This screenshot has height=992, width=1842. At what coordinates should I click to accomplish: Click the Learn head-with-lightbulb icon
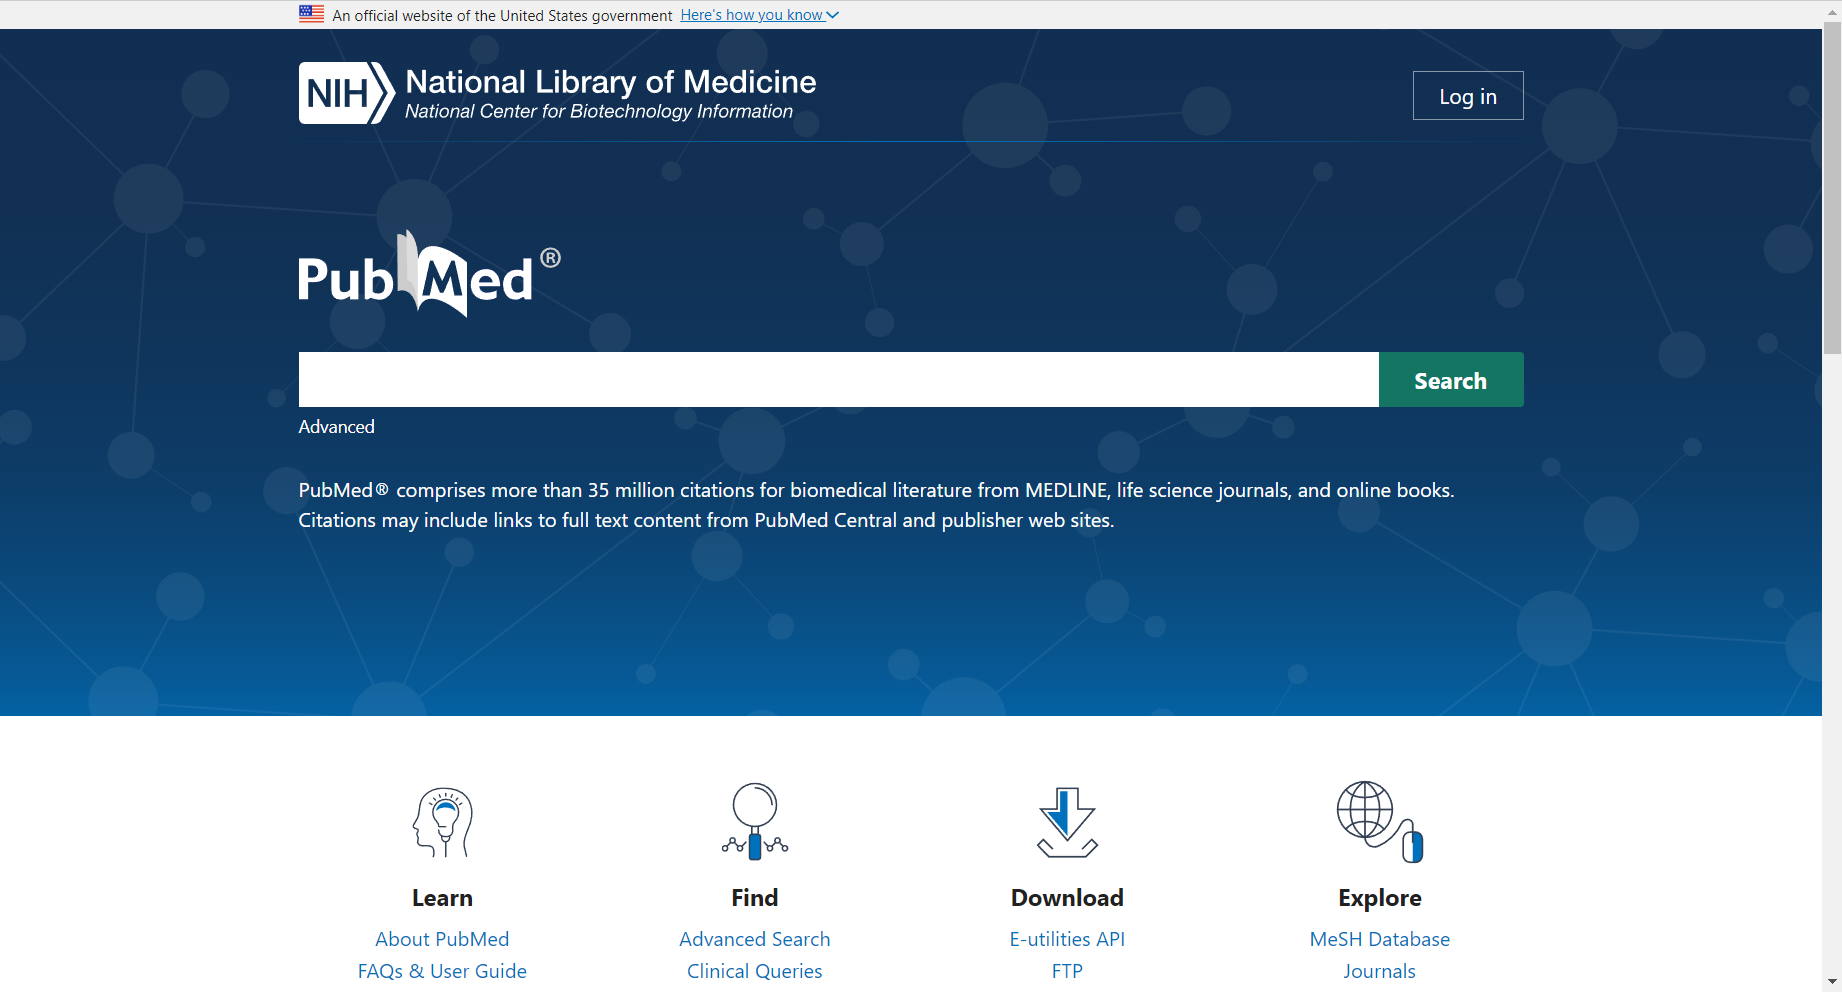pyautogui.click(x=442, y=822)
